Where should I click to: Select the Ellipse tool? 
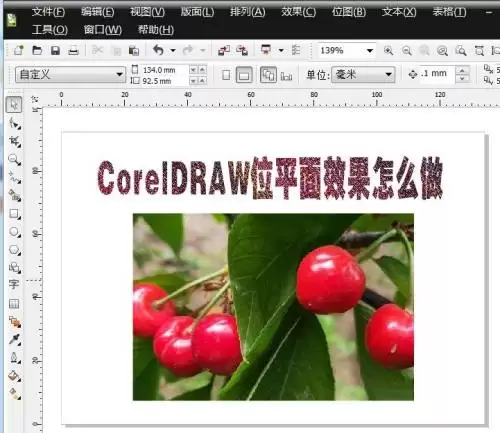(14, 231)
